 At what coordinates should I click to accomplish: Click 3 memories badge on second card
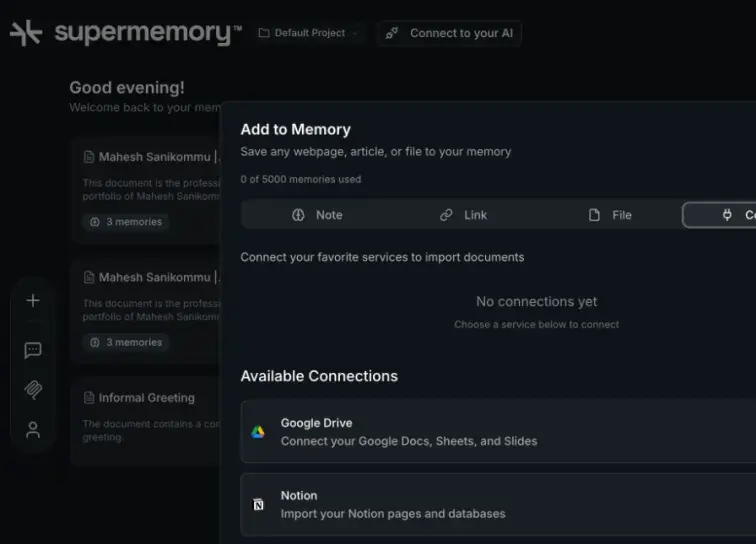(126, 342)
